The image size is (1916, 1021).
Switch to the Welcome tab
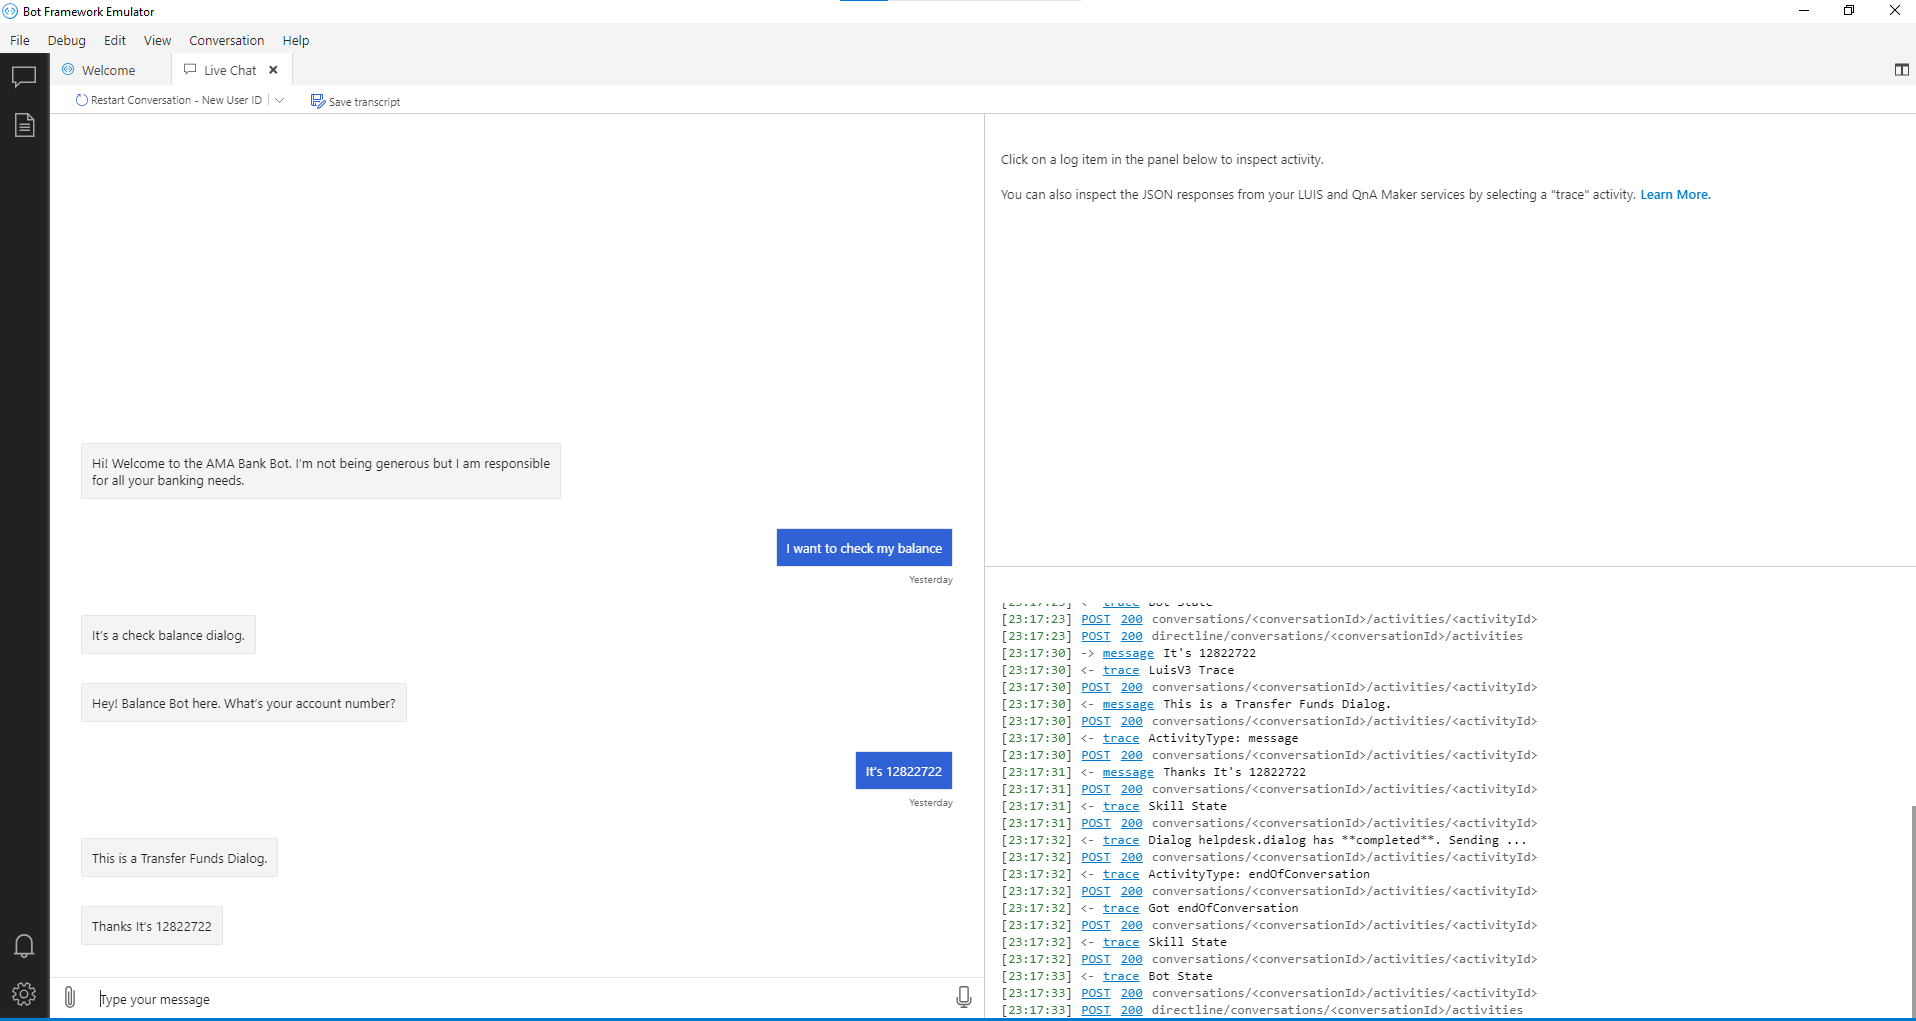(x=110, y=70)
